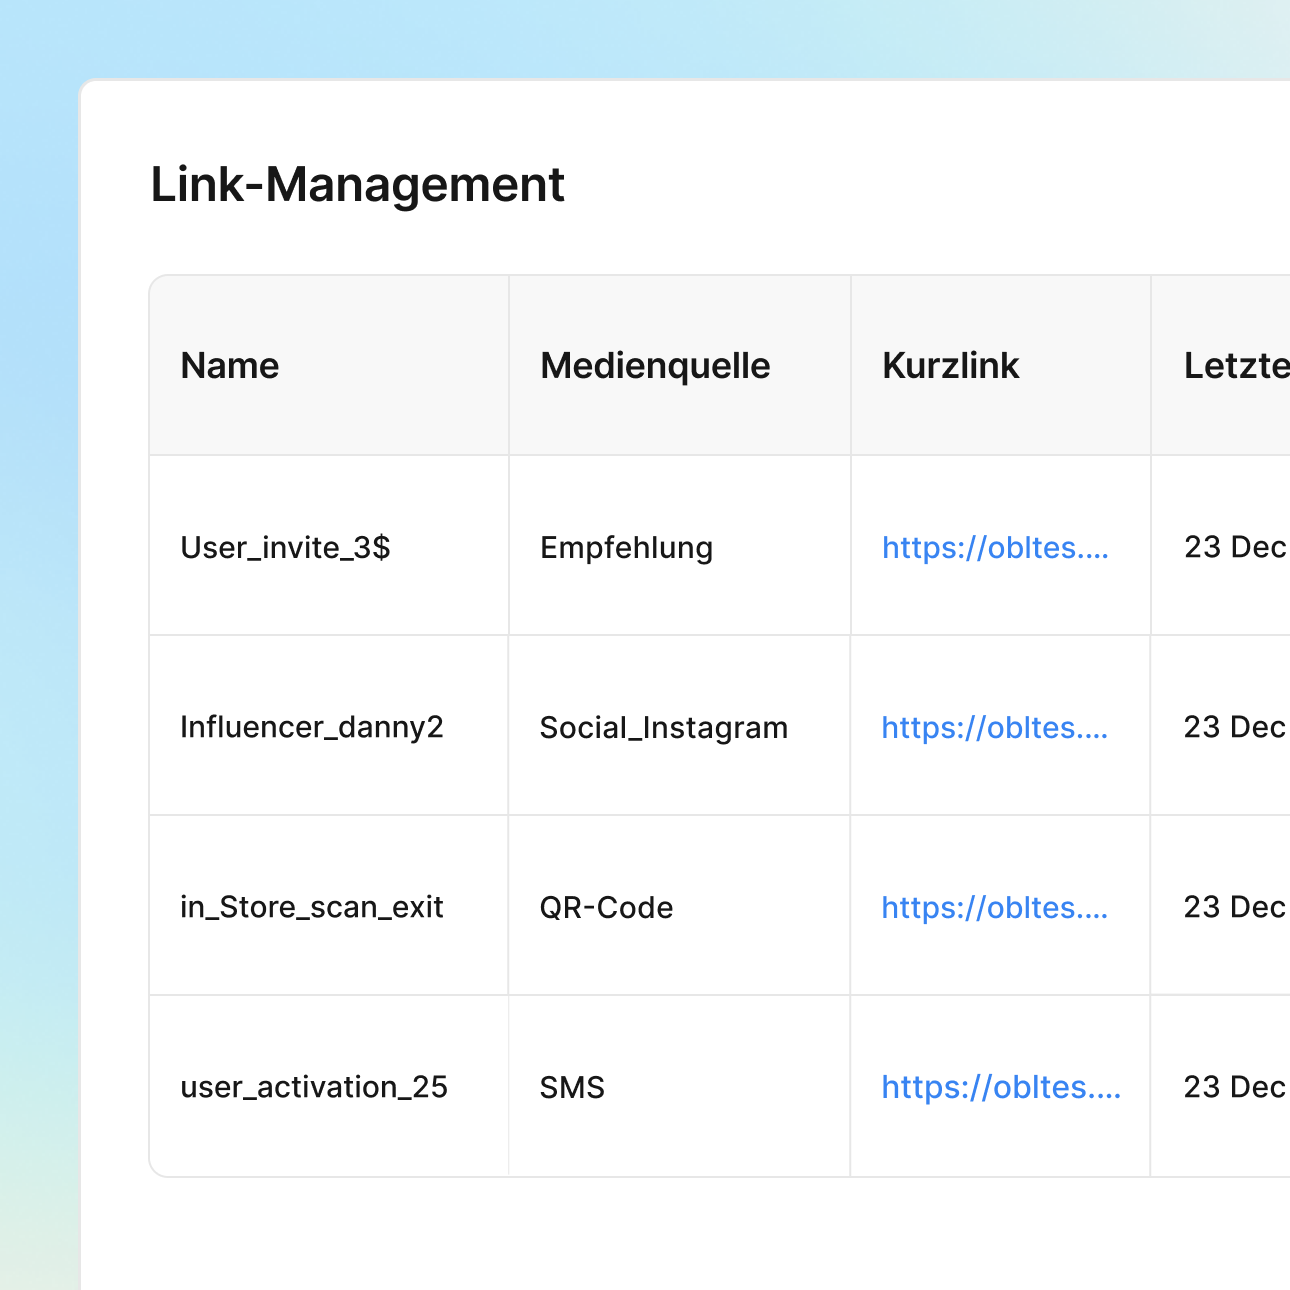Click the Social_Instagram media source cell
The height and width of the screenshot is (1290, 1290).
[x=663, y=728]
